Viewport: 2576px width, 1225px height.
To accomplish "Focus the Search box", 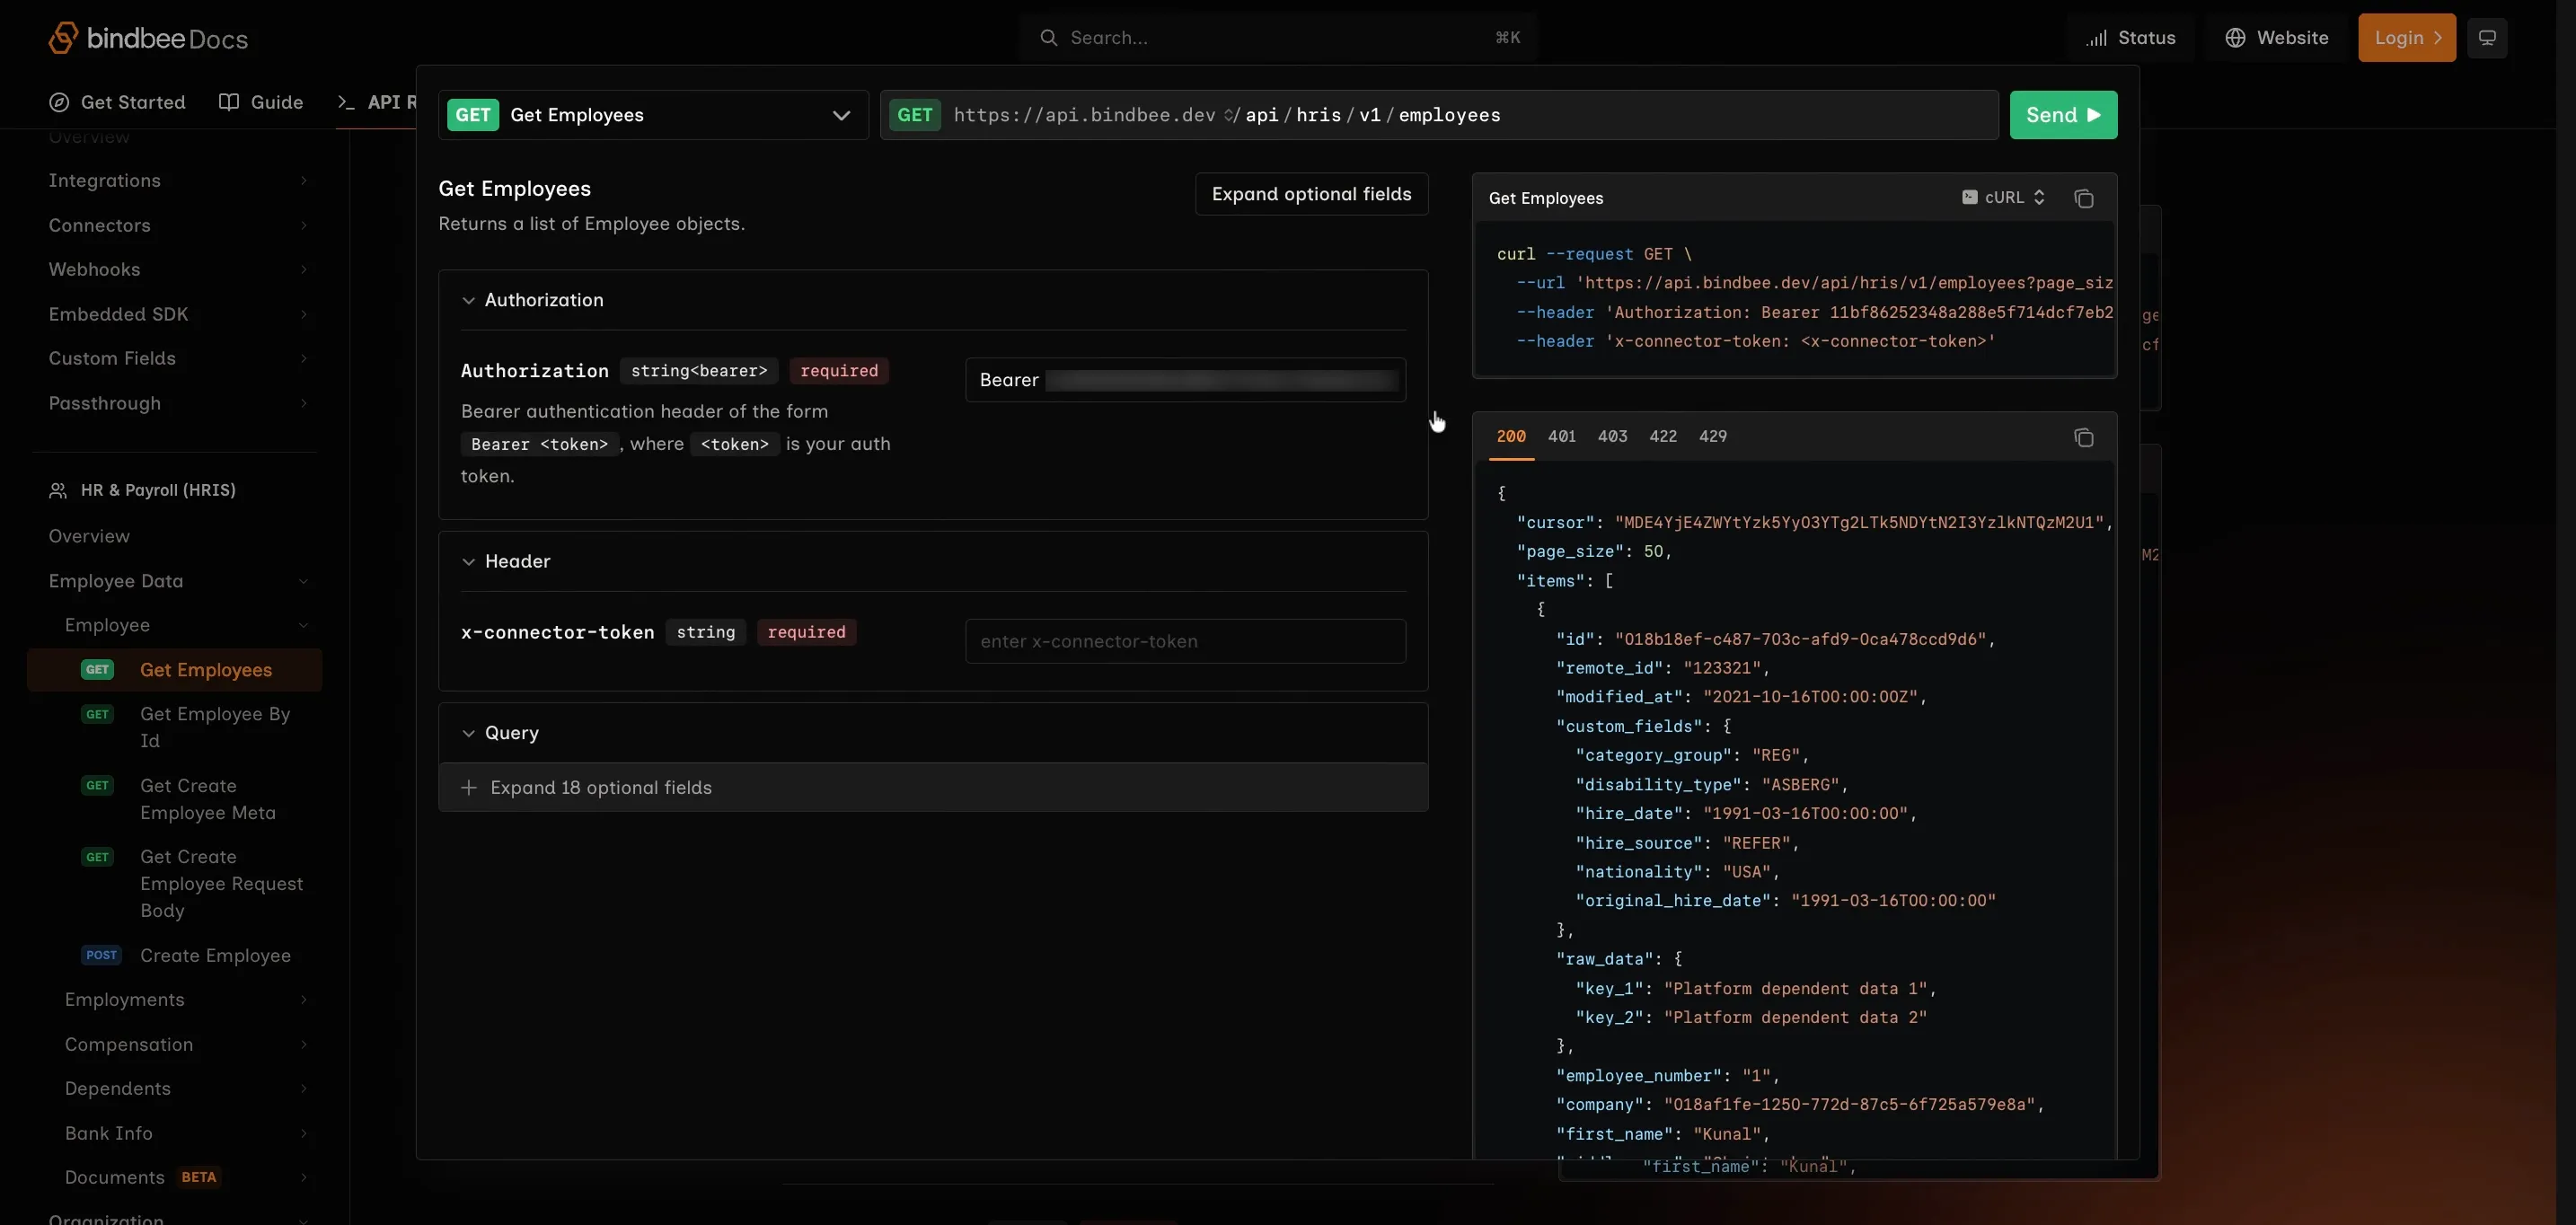I will 1278,38.
